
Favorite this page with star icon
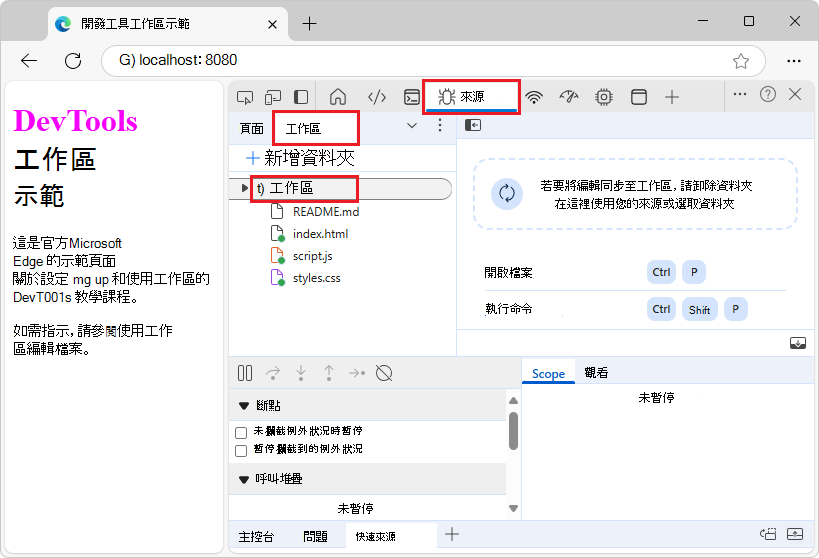(741, 61)
